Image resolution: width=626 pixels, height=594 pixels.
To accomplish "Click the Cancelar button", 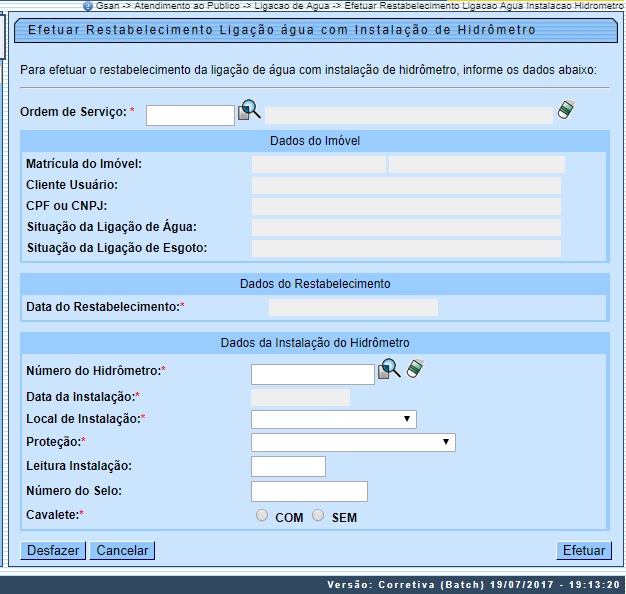I will point(122,550).
